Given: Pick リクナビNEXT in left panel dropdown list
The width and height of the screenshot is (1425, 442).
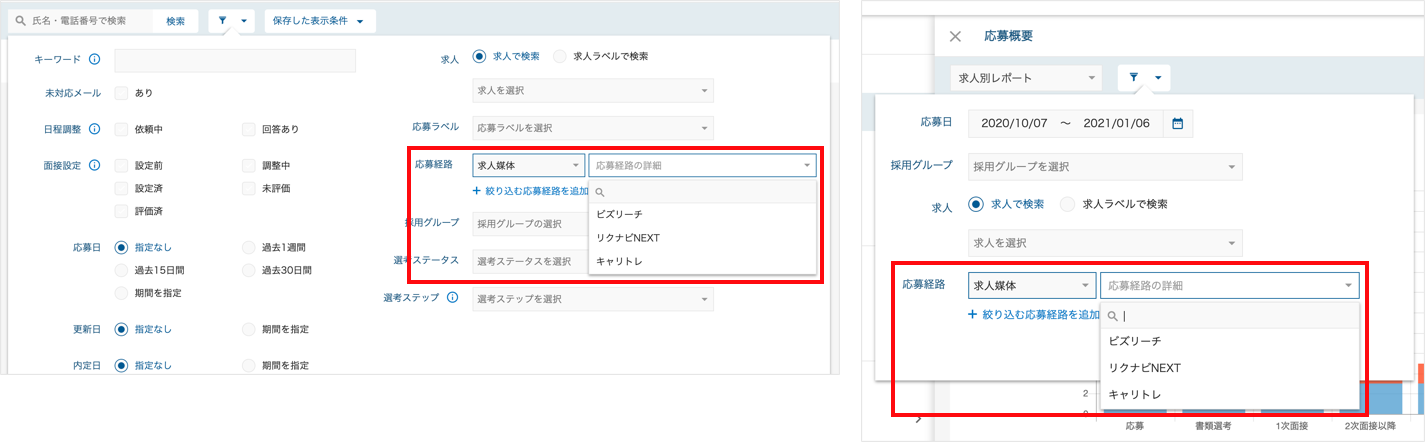Looking at the screenshot, I should point(703,238).
